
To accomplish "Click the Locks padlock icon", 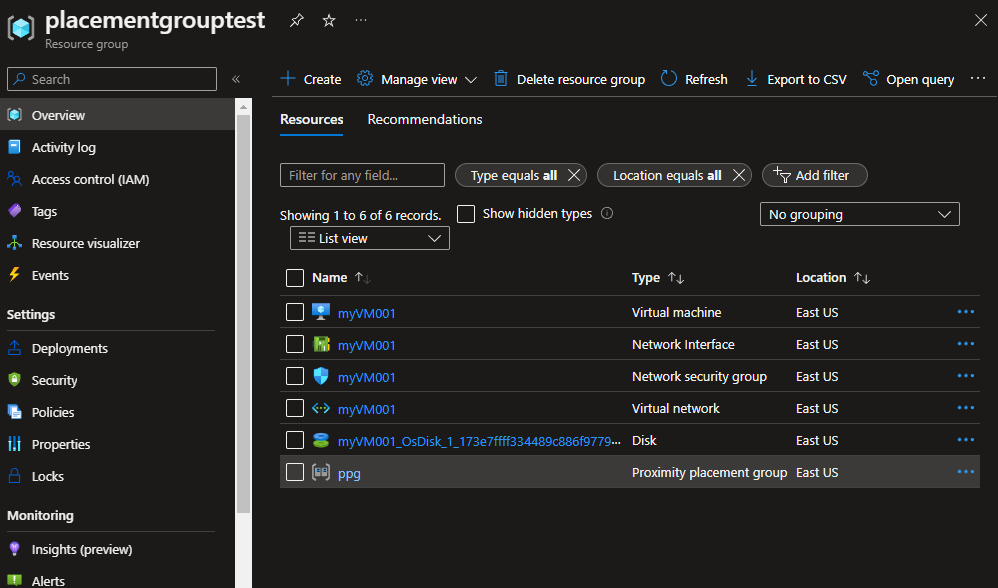I will coord(15,475).
